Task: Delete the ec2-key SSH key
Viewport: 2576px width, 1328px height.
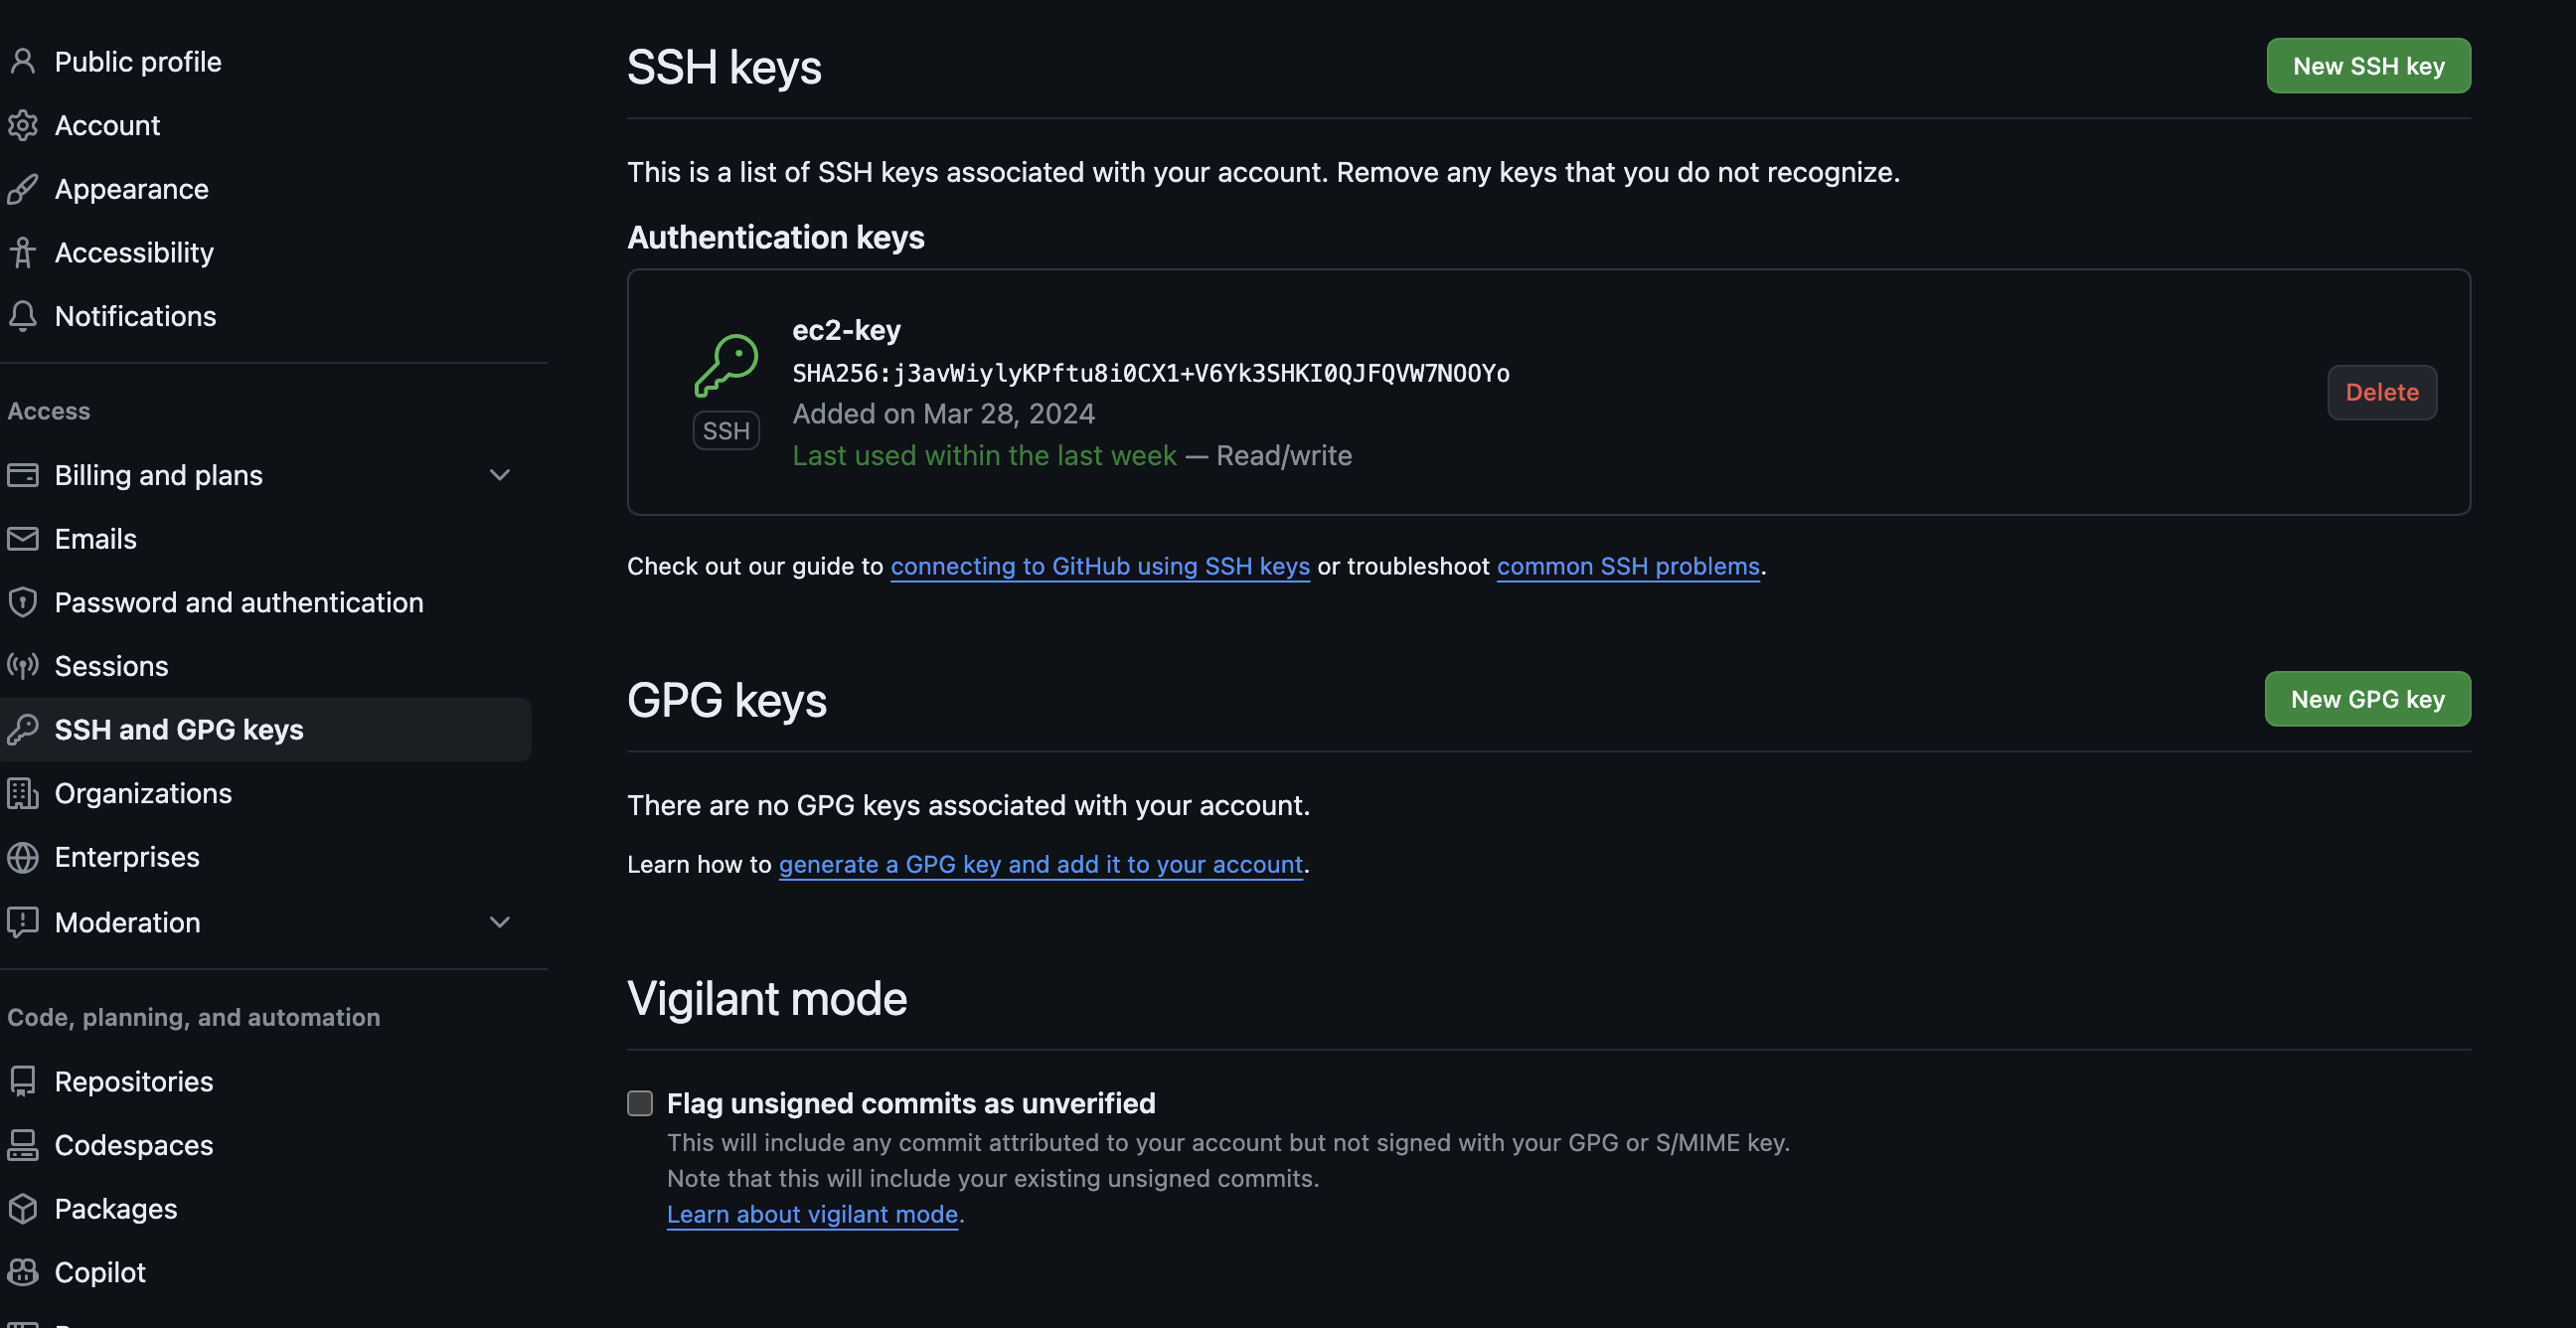Action: [2382, 392]
